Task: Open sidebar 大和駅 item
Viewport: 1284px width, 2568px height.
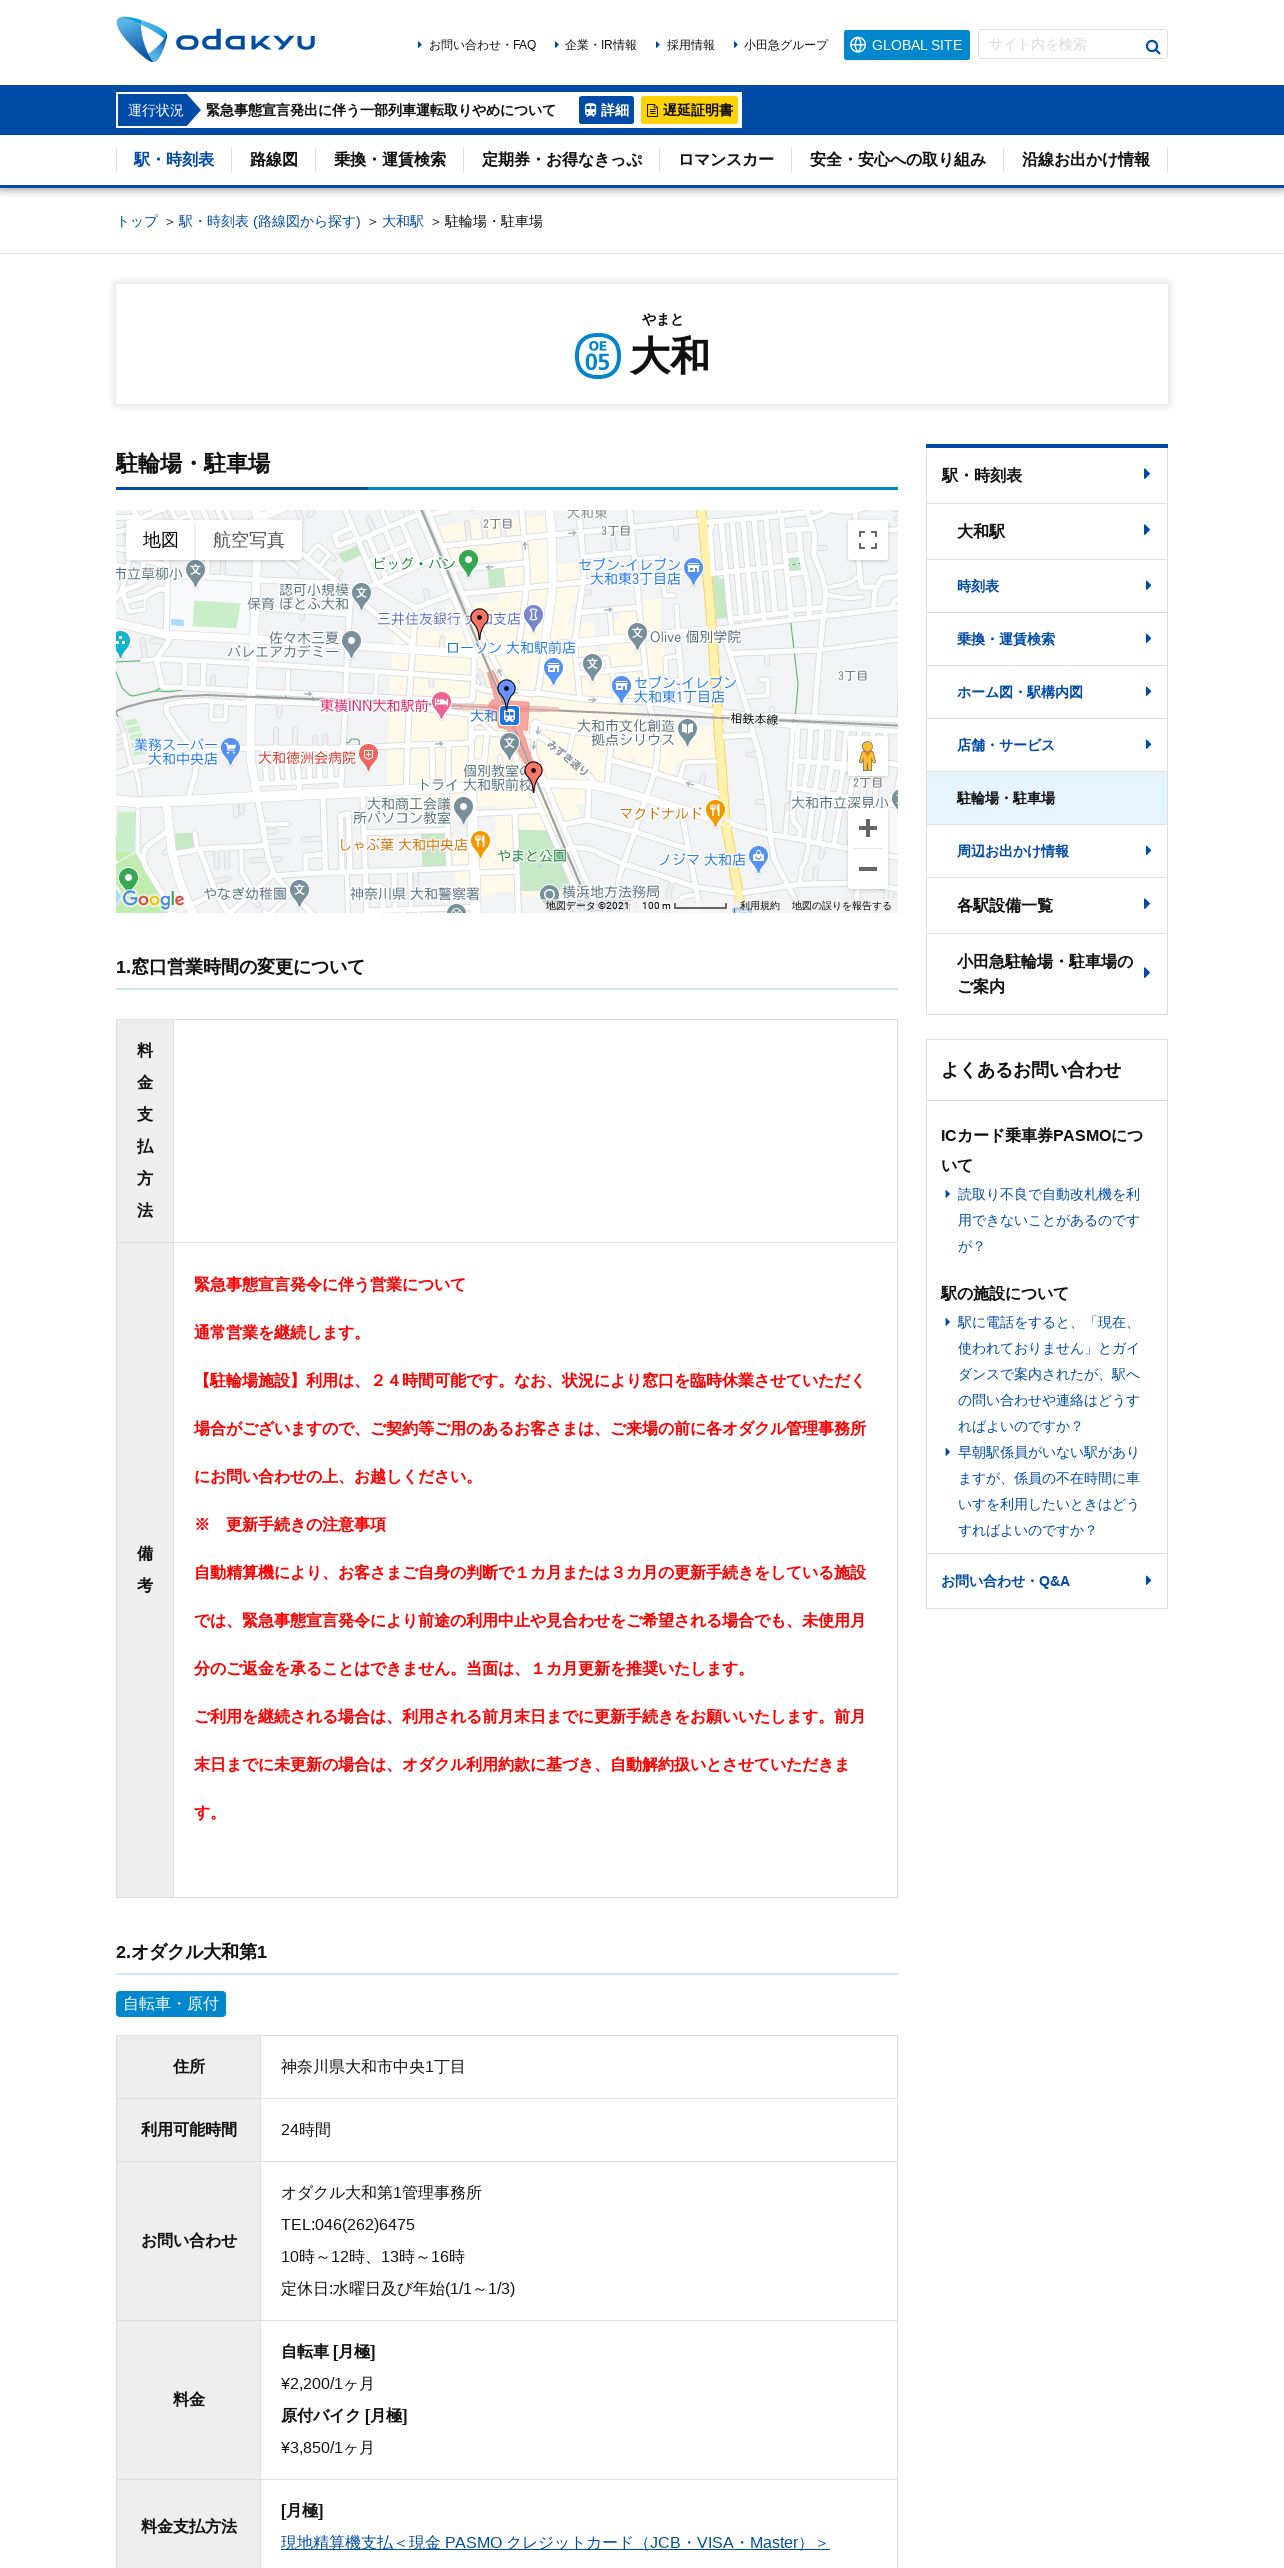Action: point(1047,531)
